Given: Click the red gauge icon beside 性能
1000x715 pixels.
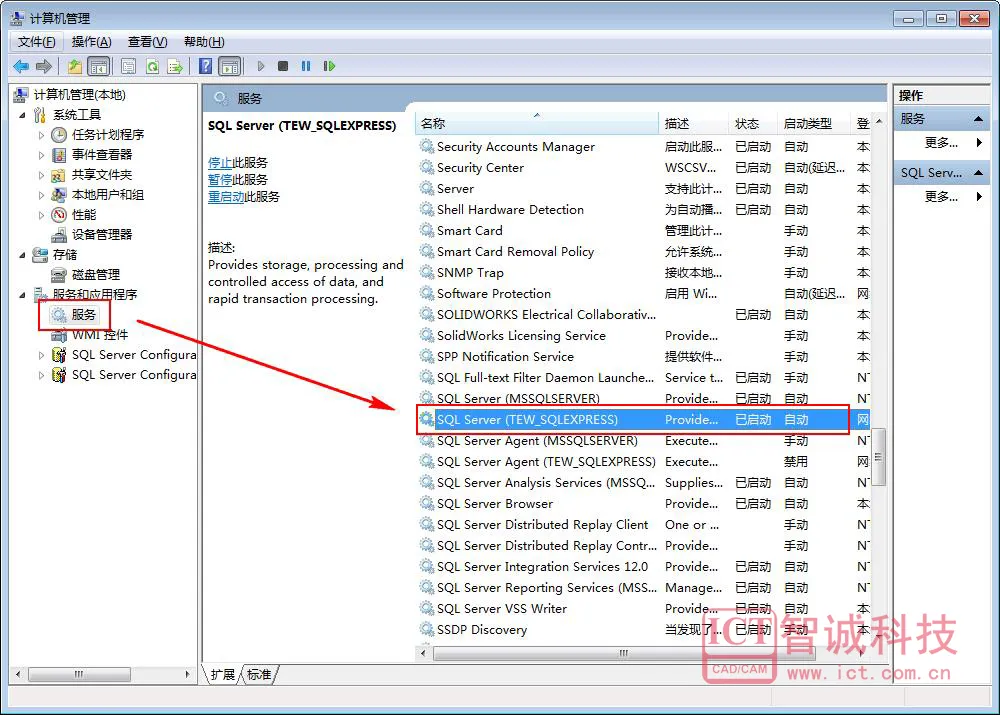Looking at the screenshot, I should 59,215.
